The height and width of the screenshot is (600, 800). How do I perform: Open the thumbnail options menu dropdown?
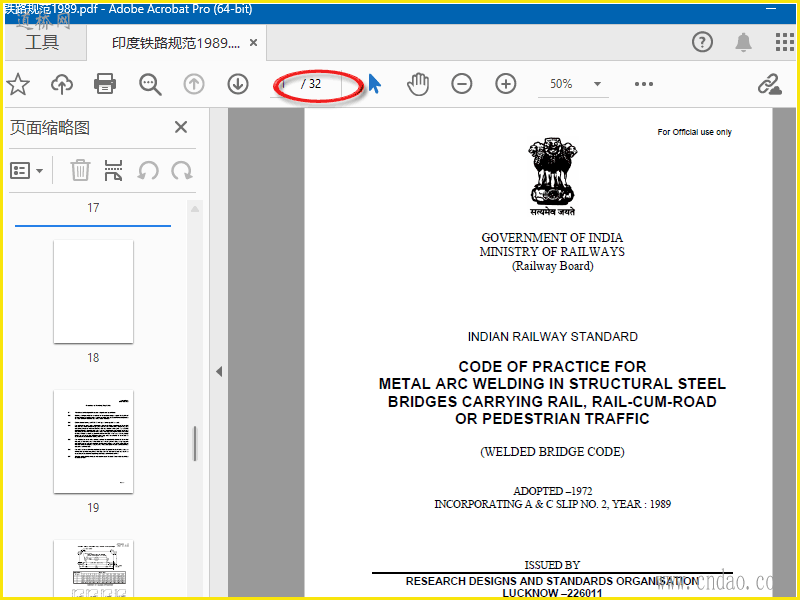click(27, 171)
